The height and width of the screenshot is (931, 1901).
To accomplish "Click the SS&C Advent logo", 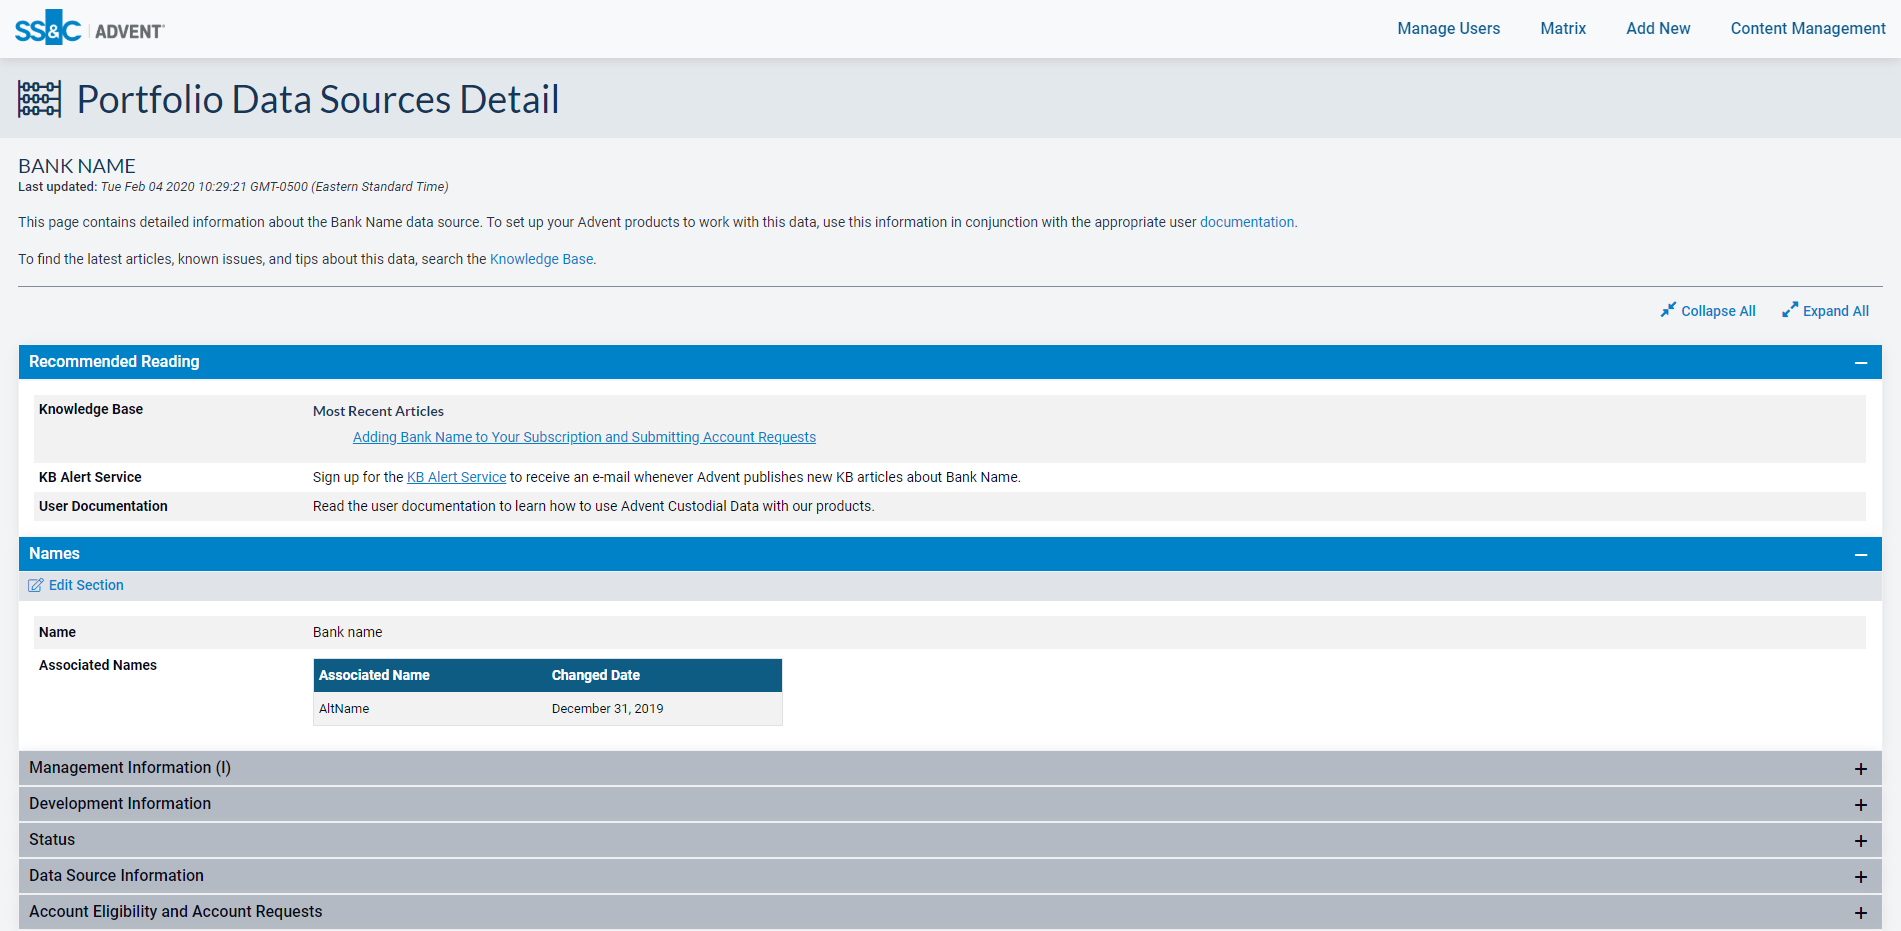I will click(x=88, y=28).
